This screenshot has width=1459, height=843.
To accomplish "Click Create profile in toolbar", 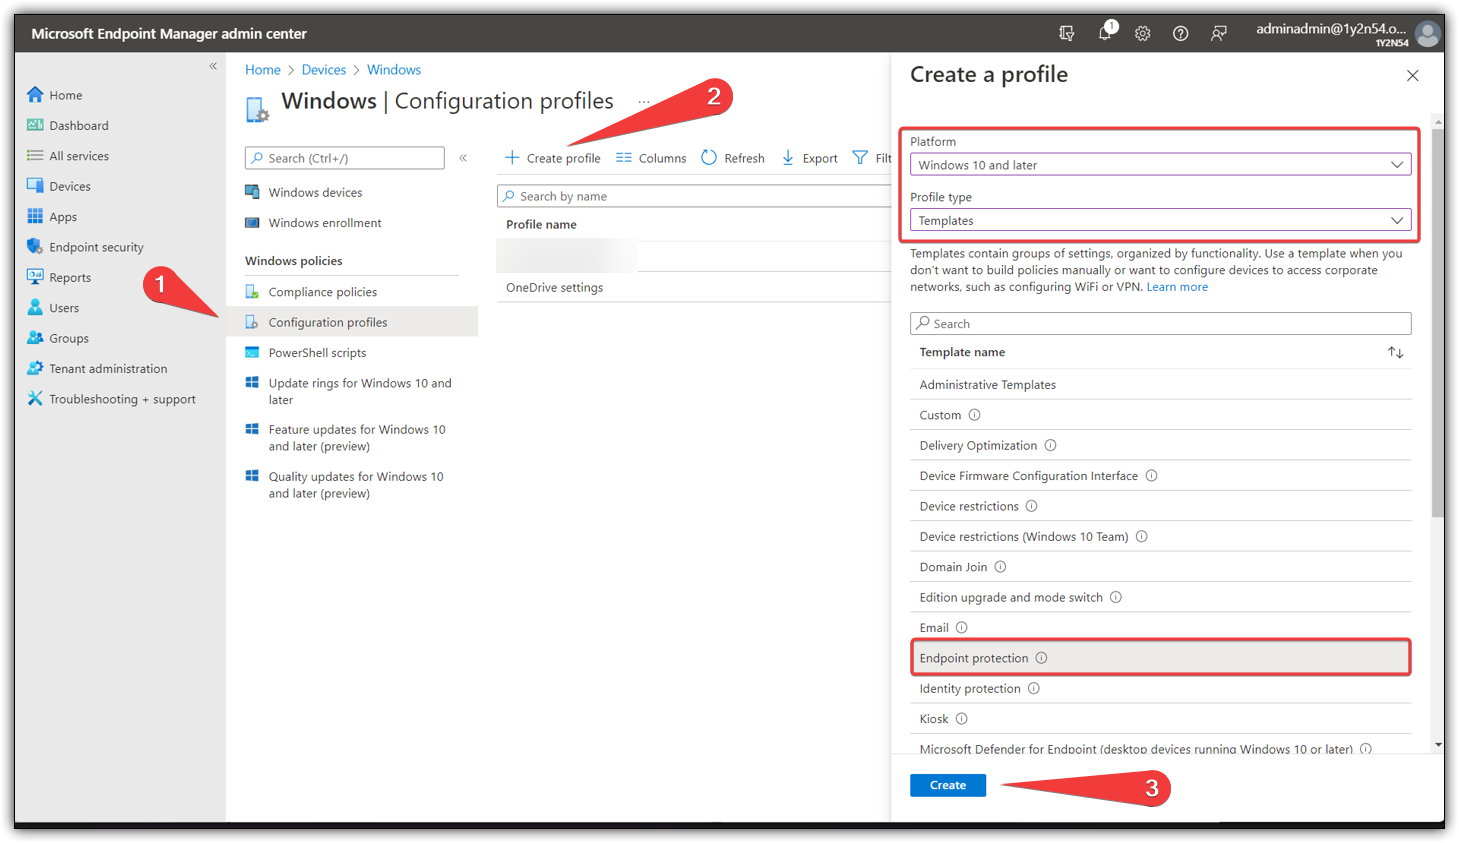I will click(x=553, y=158).
